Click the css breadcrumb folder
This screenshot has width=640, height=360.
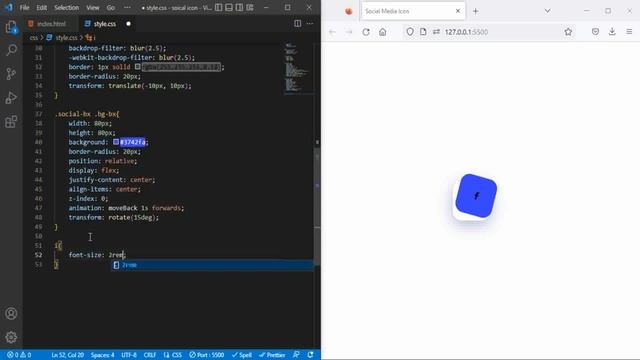pyautogui.click(x=33, y=38)
